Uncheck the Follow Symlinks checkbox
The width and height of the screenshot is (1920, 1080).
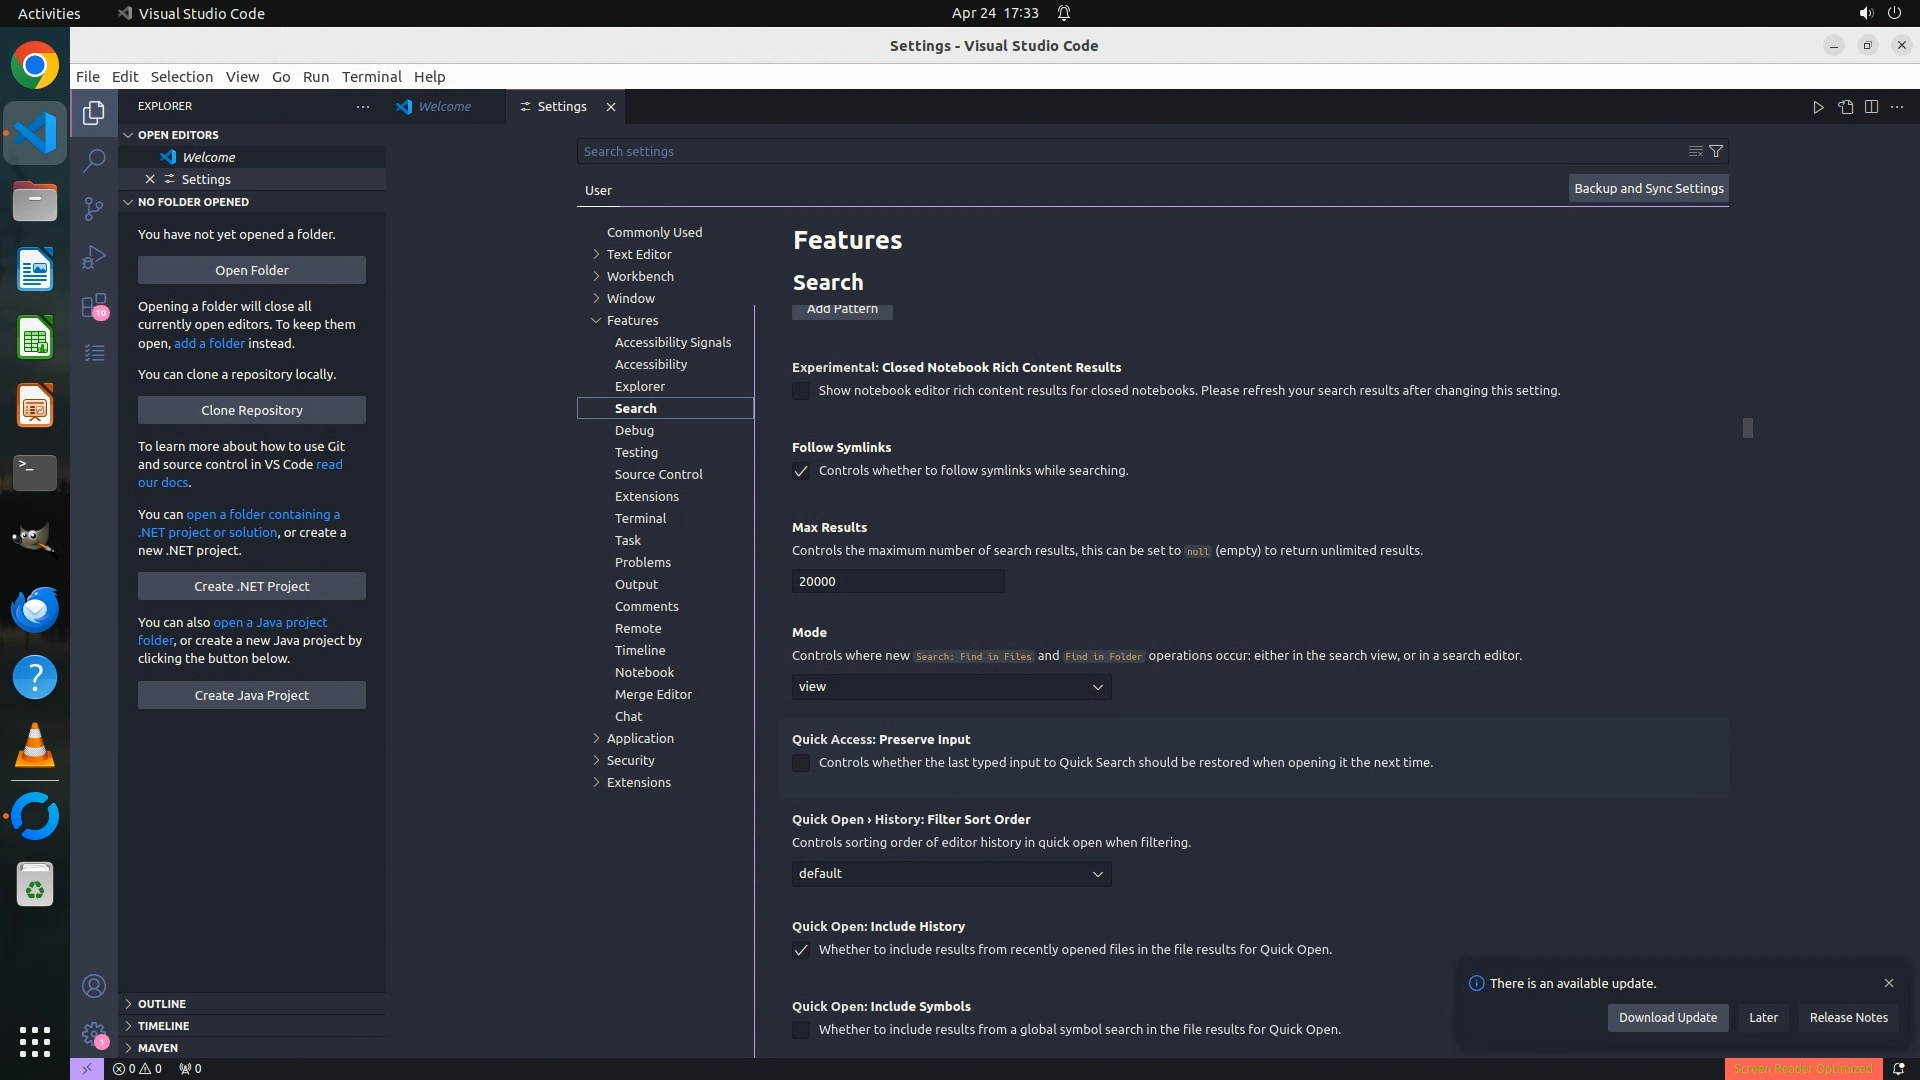tap(801, 471)
